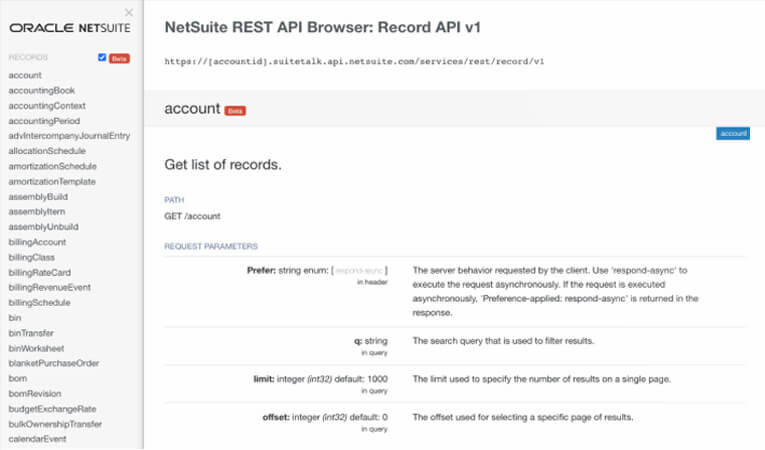
Task: Select the amortizationSchedule record
Action: tap(52, 166)
